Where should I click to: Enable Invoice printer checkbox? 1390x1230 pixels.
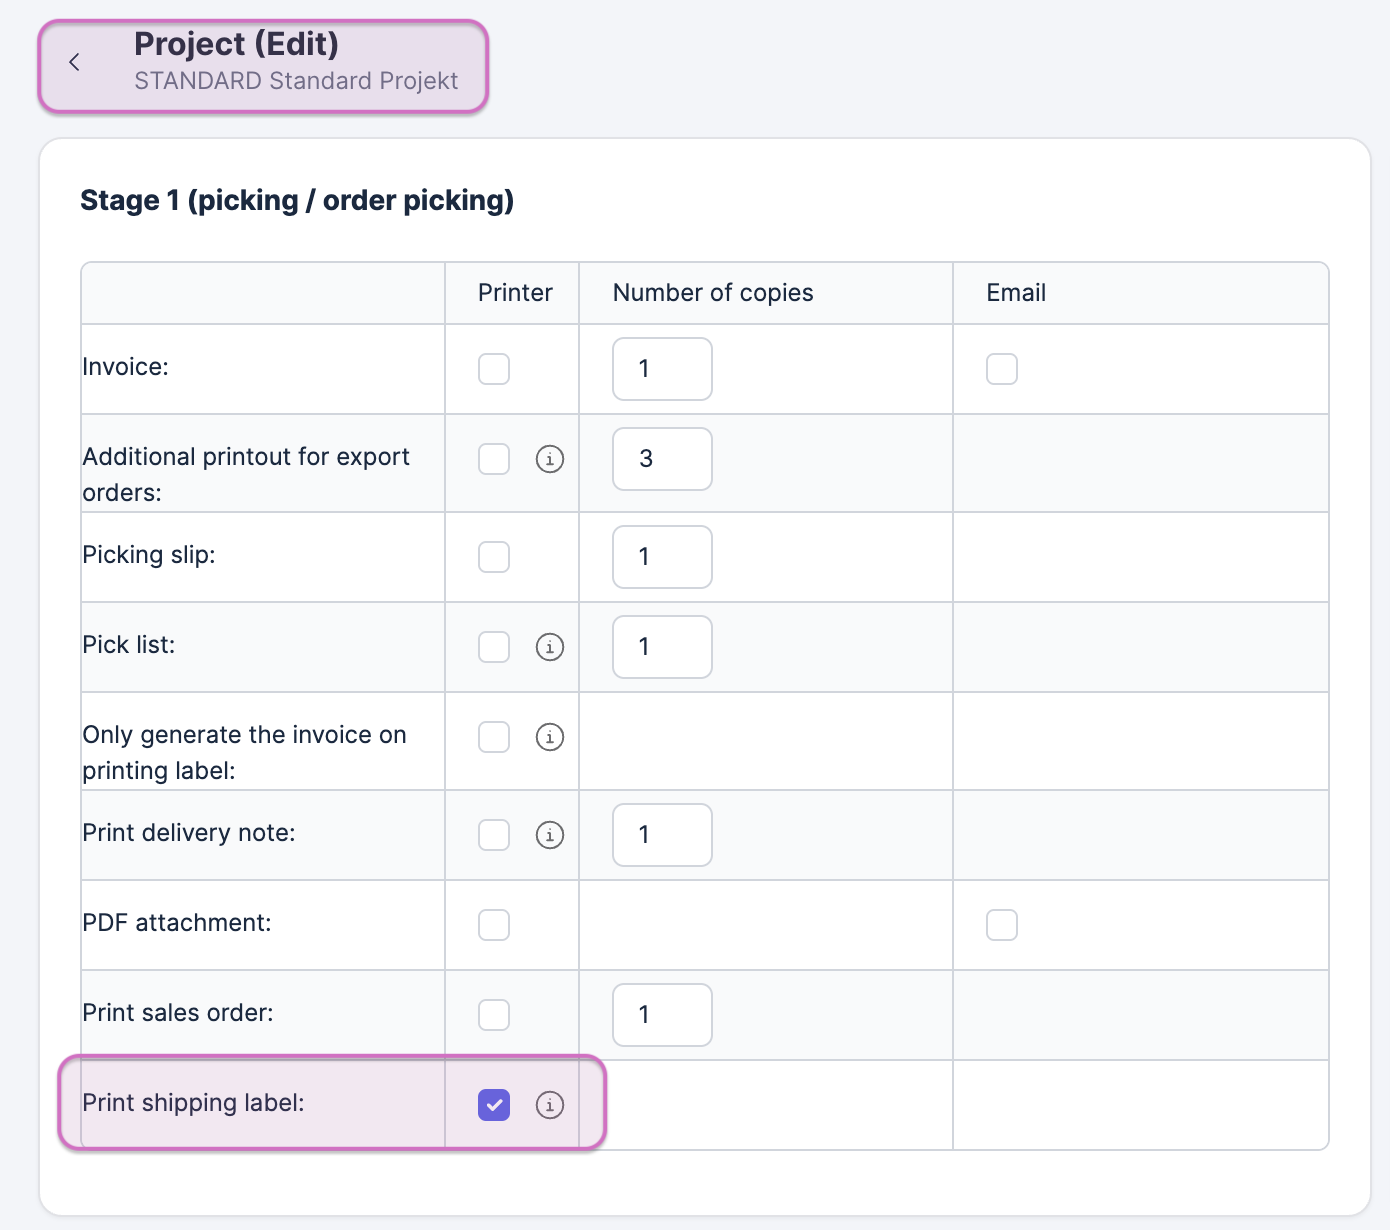coord(494,369)
